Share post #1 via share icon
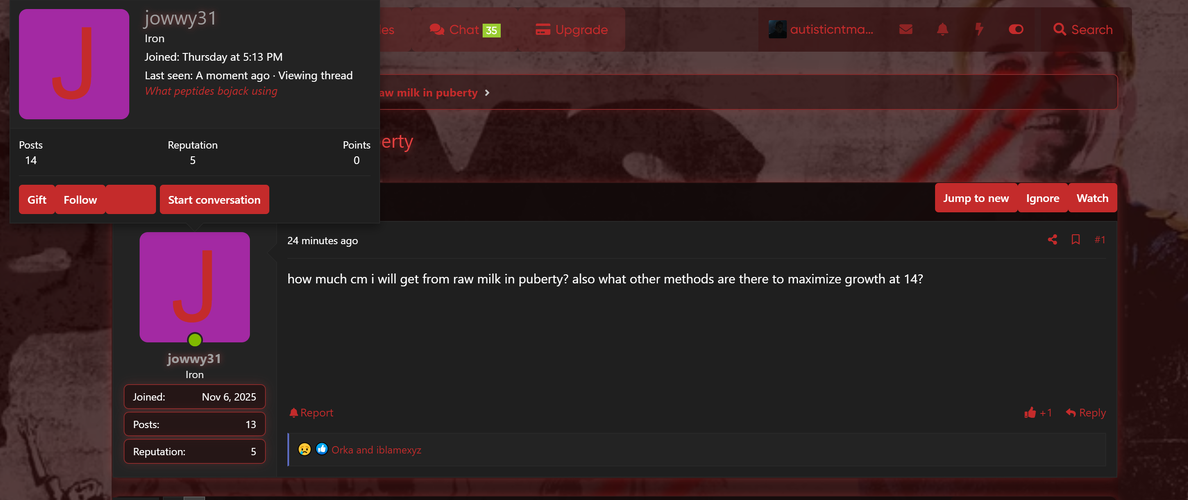Screen dimensions: 1188x500 tap(1052, 239)
